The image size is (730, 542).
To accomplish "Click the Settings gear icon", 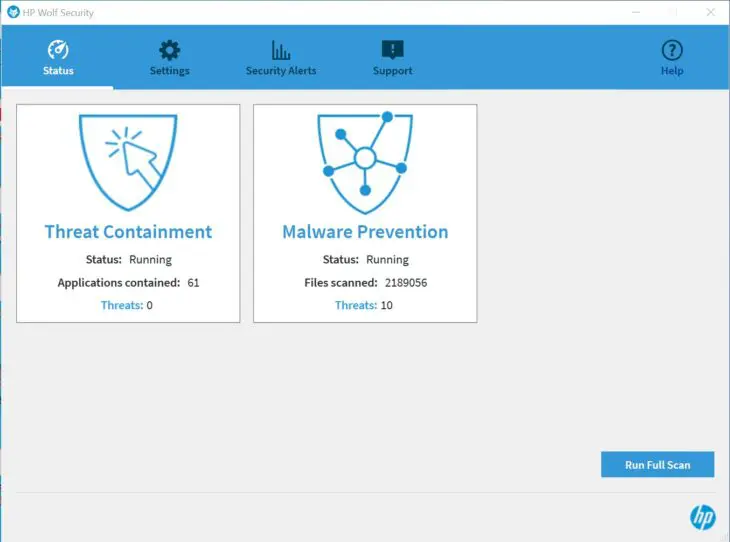I will (169, 50).
